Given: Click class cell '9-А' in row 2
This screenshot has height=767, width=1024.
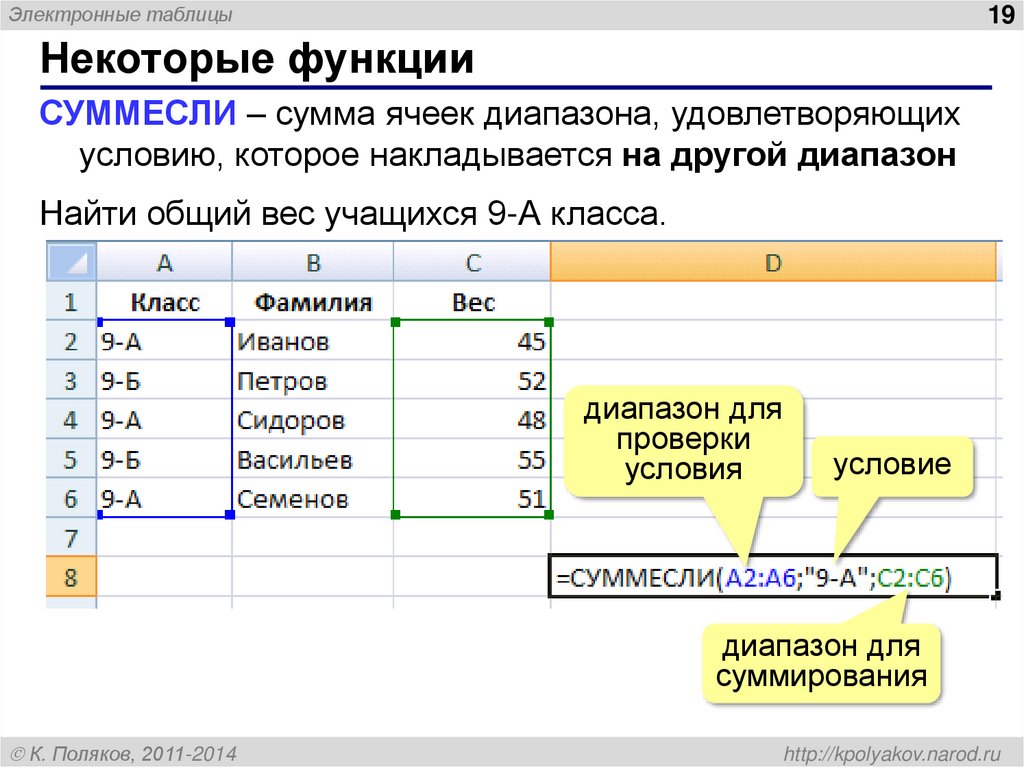Looking at the screenshot, I should [x=164, y=341].
